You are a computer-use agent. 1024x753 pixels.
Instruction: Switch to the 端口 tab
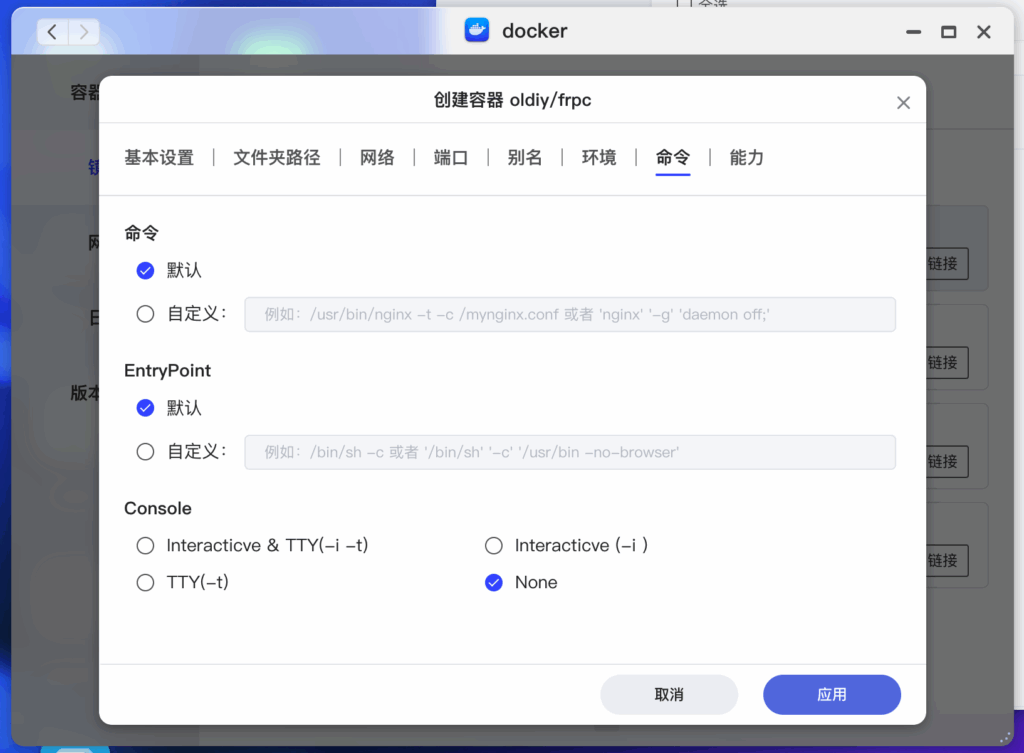(450, 157)
